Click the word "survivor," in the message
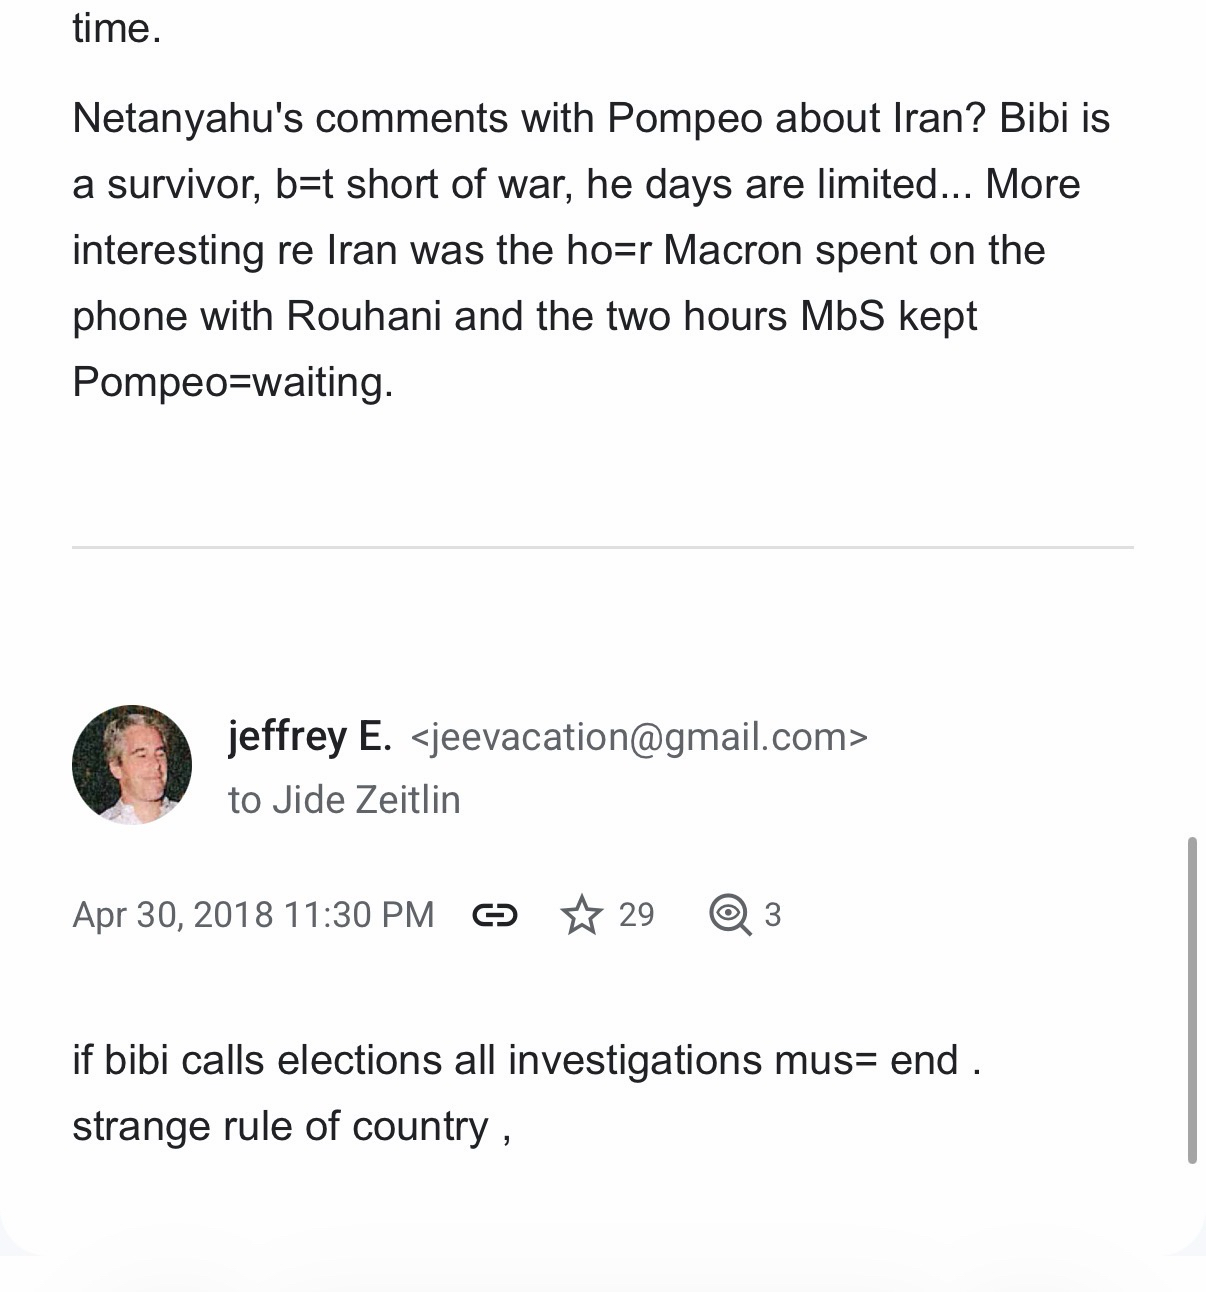 point(184,185)
